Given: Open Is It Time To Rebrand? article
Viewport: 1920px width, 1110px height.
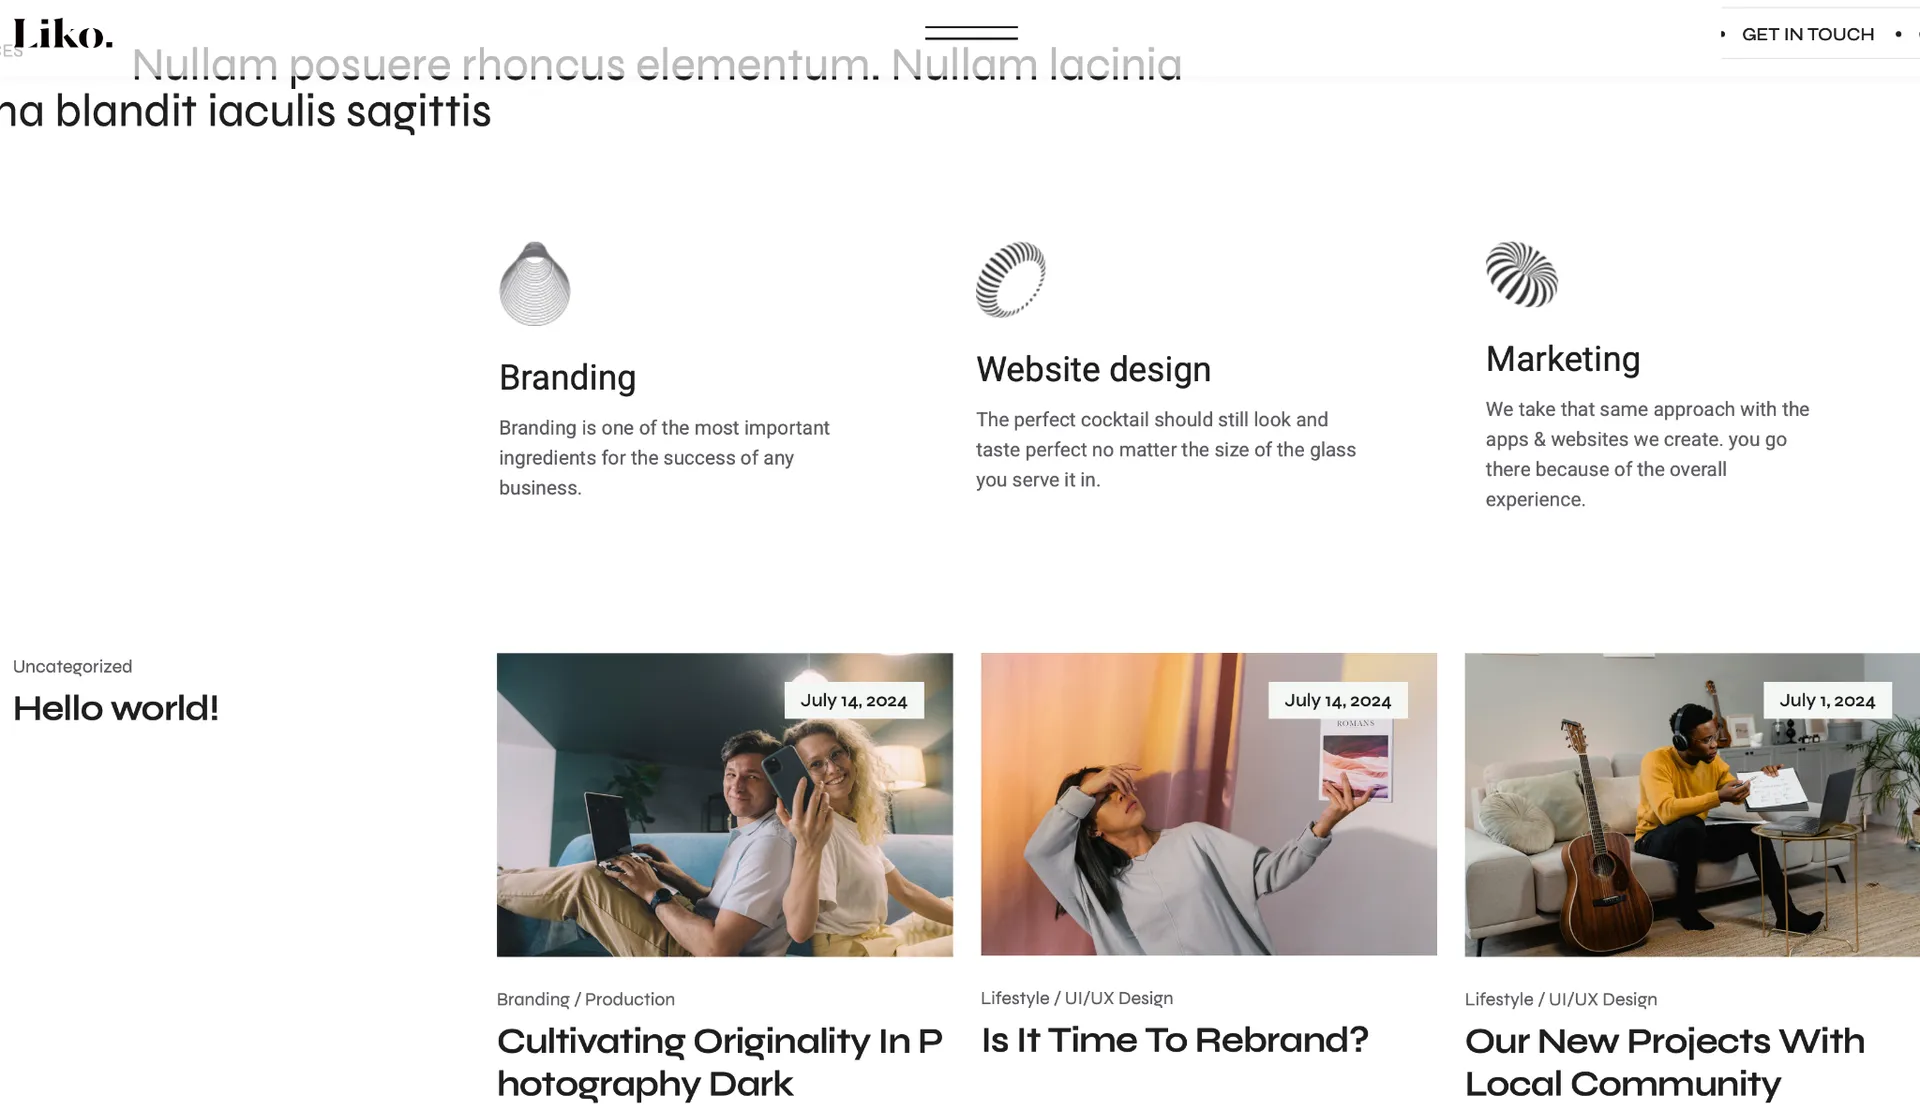Looking at the screenshot, I should coord(1174,1040).
